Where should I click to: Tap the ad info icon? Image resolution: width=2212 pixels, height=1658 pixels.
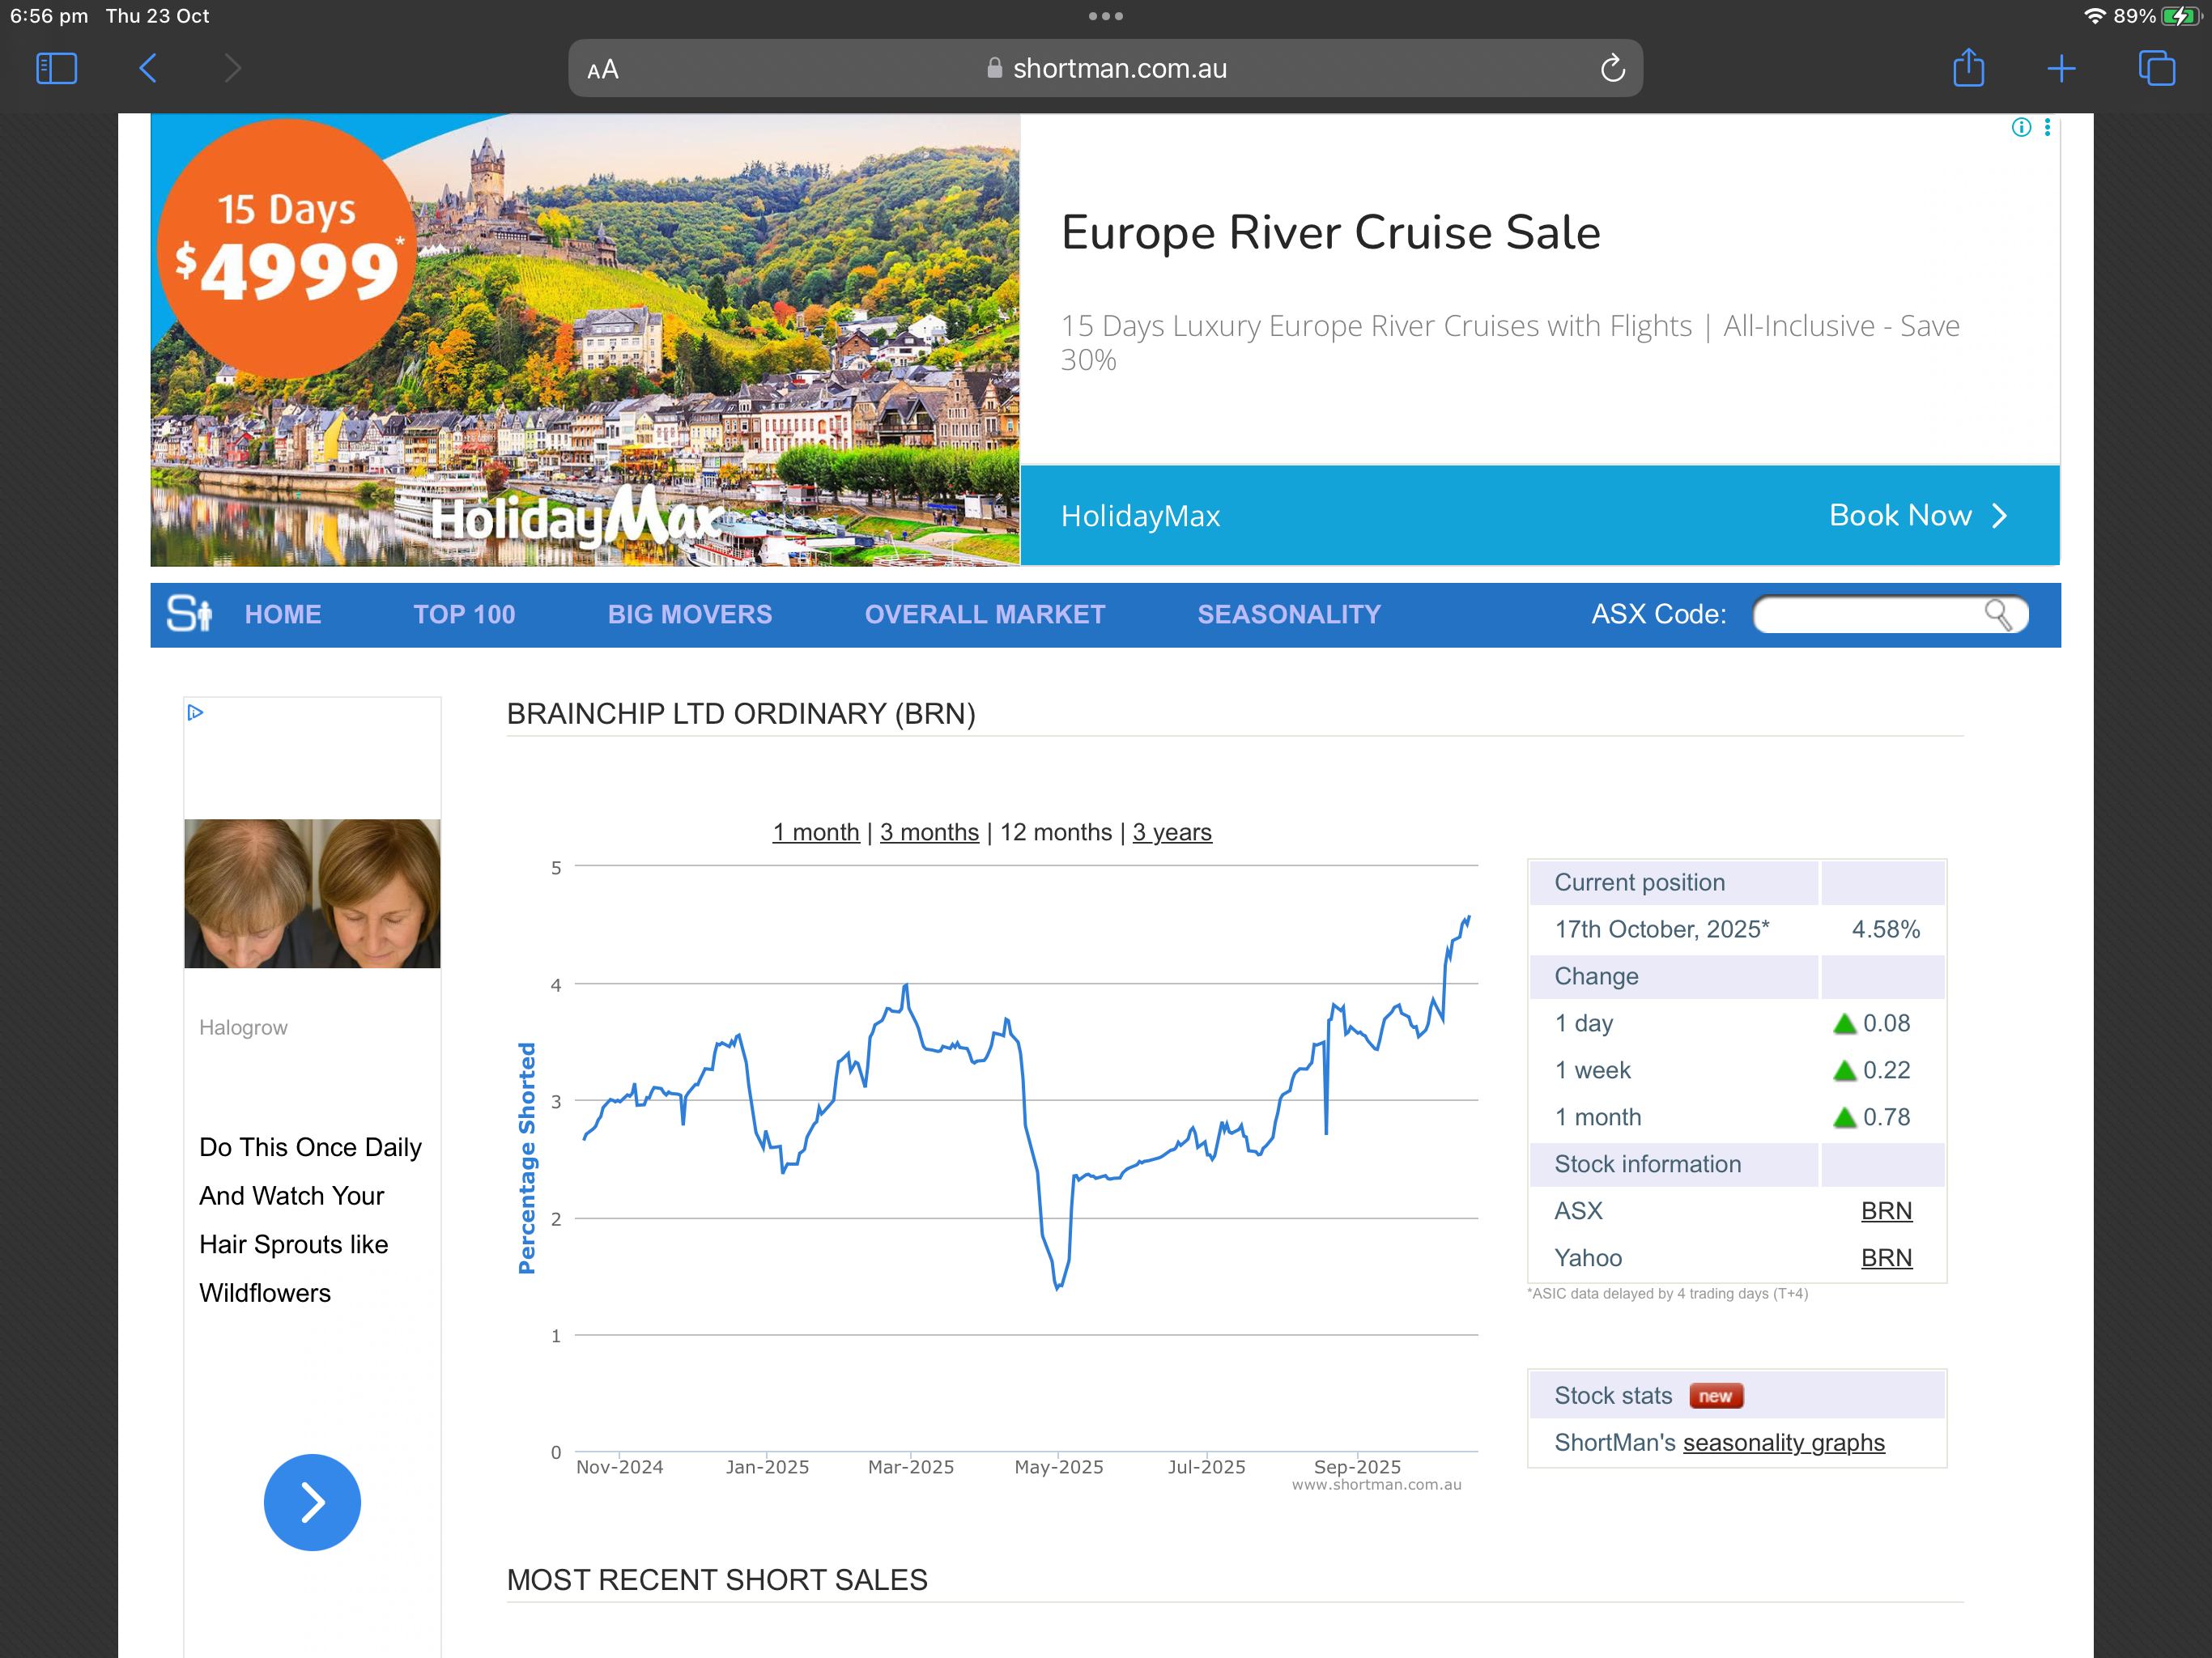coord(2020,127)
